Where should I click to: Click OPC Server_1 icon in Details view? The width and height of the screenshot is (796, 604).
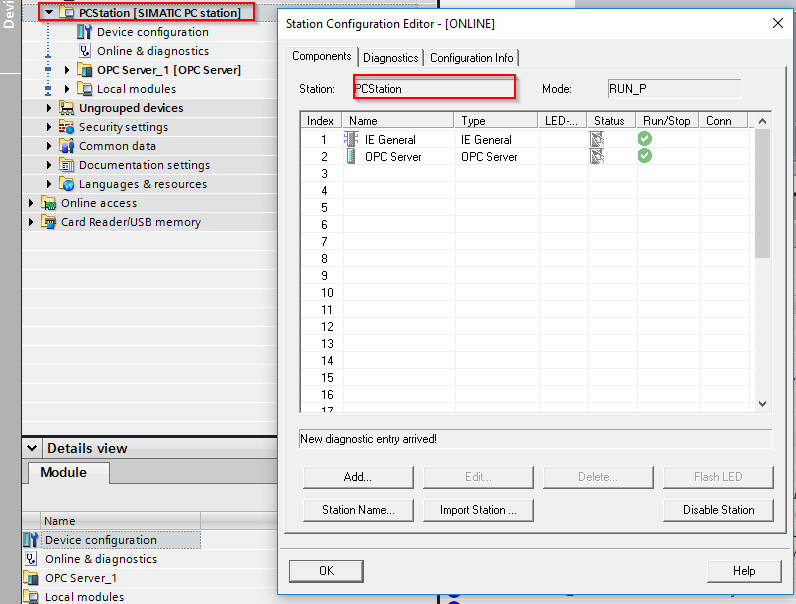point(31,578)
